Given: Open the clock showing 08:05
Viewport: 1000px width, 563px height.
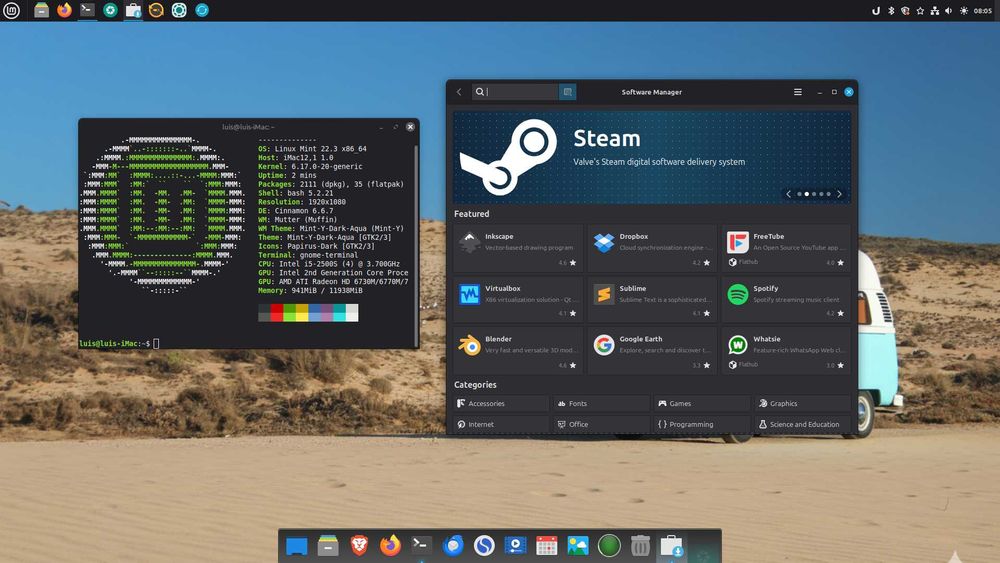Looking at the screenshot, I should coord(983,11).
